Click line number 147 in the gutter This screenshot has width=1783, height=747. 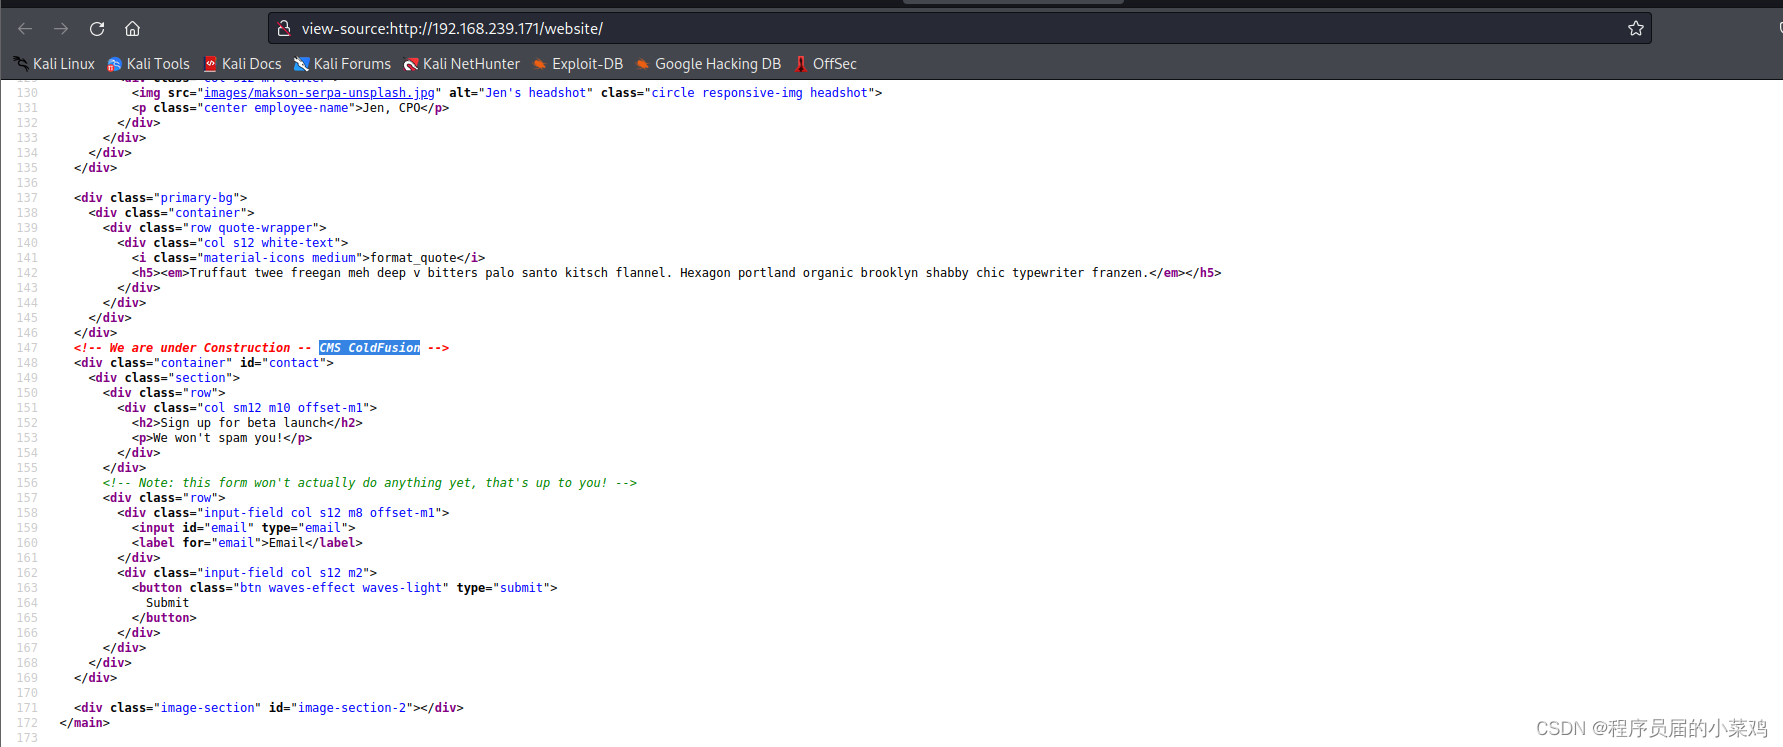click(x=27, y=348)
